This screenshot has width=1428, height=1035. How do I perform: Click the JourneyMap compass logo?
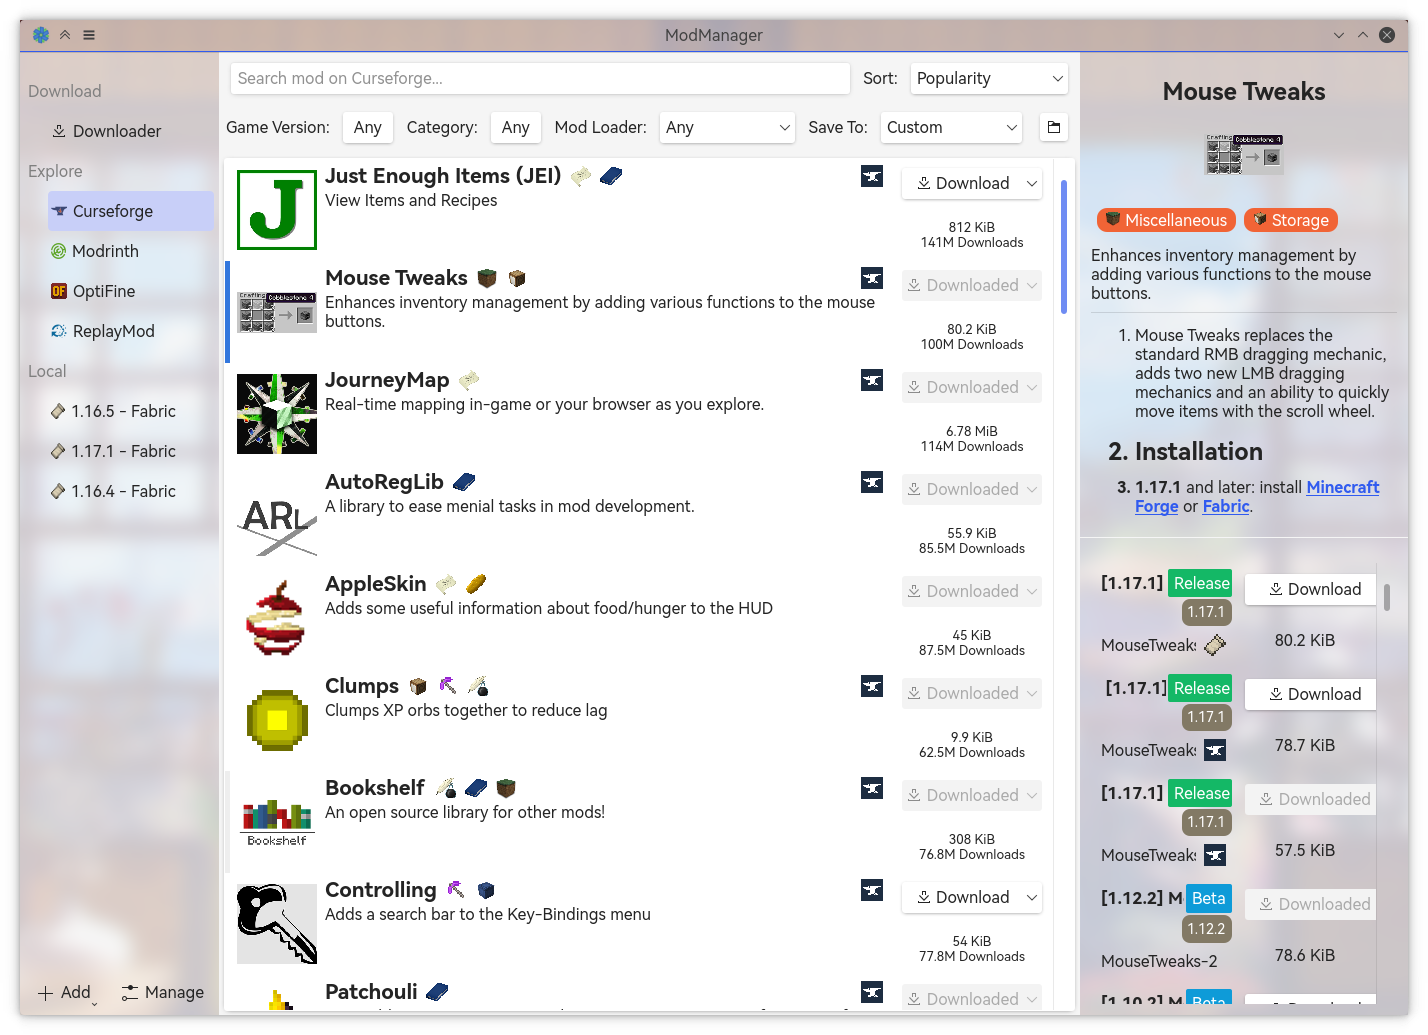[277, 414]
